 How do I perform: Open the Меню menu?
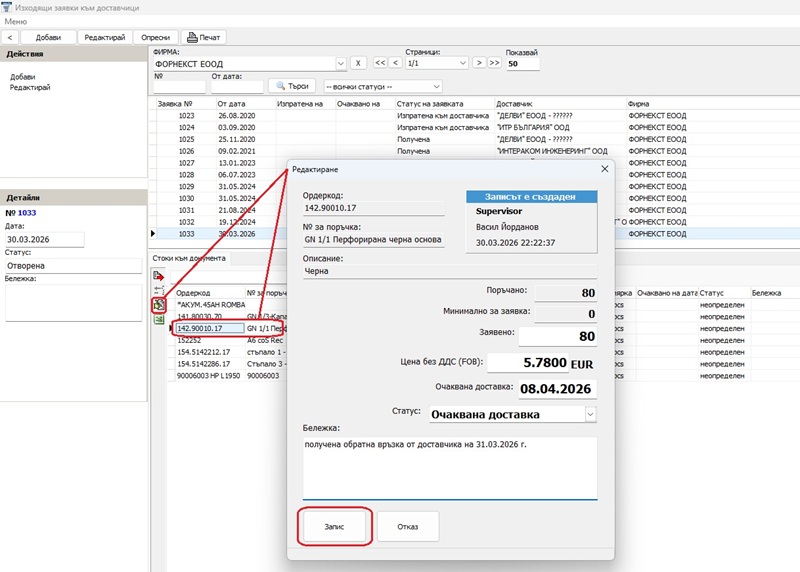point(16,21)
